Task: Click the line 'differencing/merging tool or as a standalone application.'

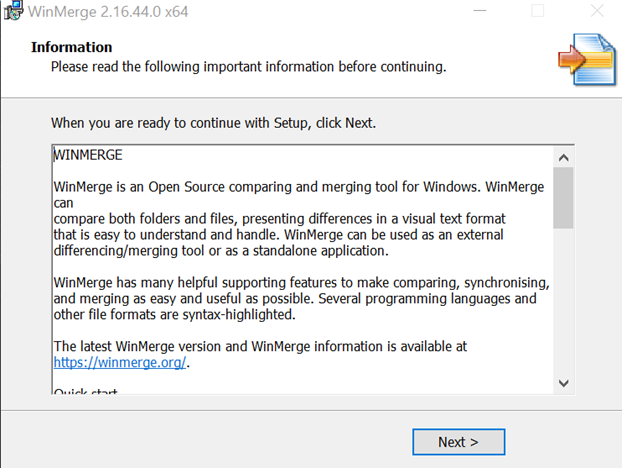Action: click(221, 251)
